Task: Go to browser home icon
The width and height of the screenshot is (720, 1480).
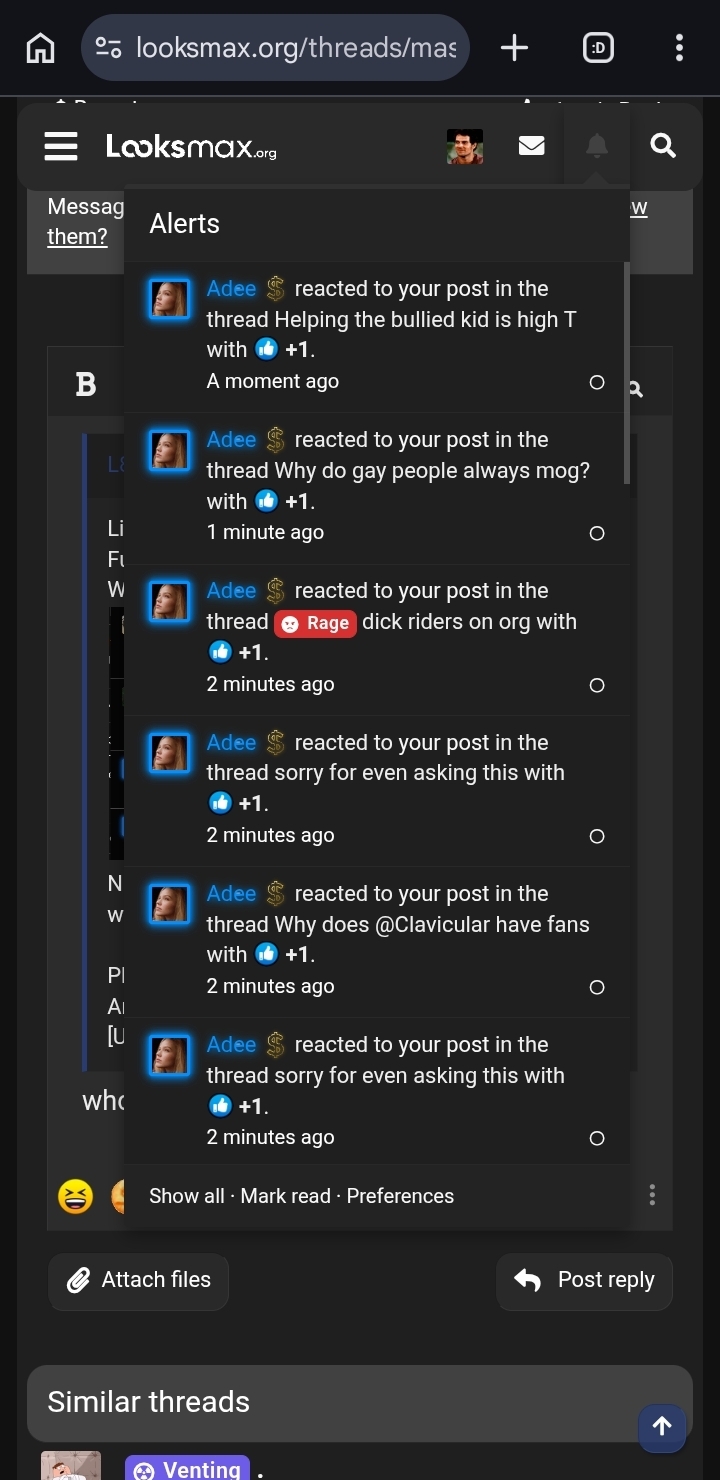Action: click(x=40, y=47)
